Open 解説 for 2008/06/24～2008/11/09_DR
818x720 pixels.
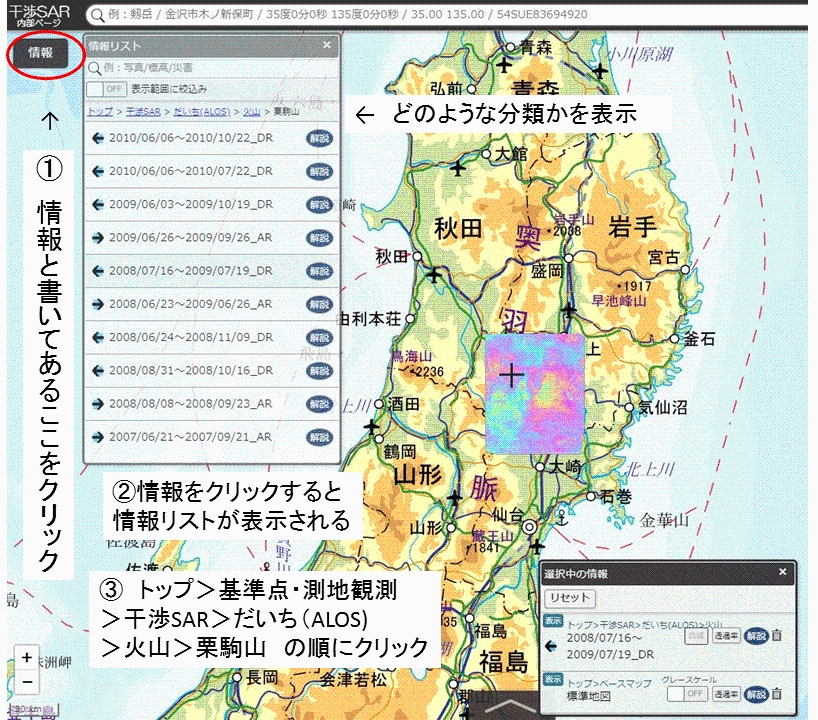coord(319,338)
